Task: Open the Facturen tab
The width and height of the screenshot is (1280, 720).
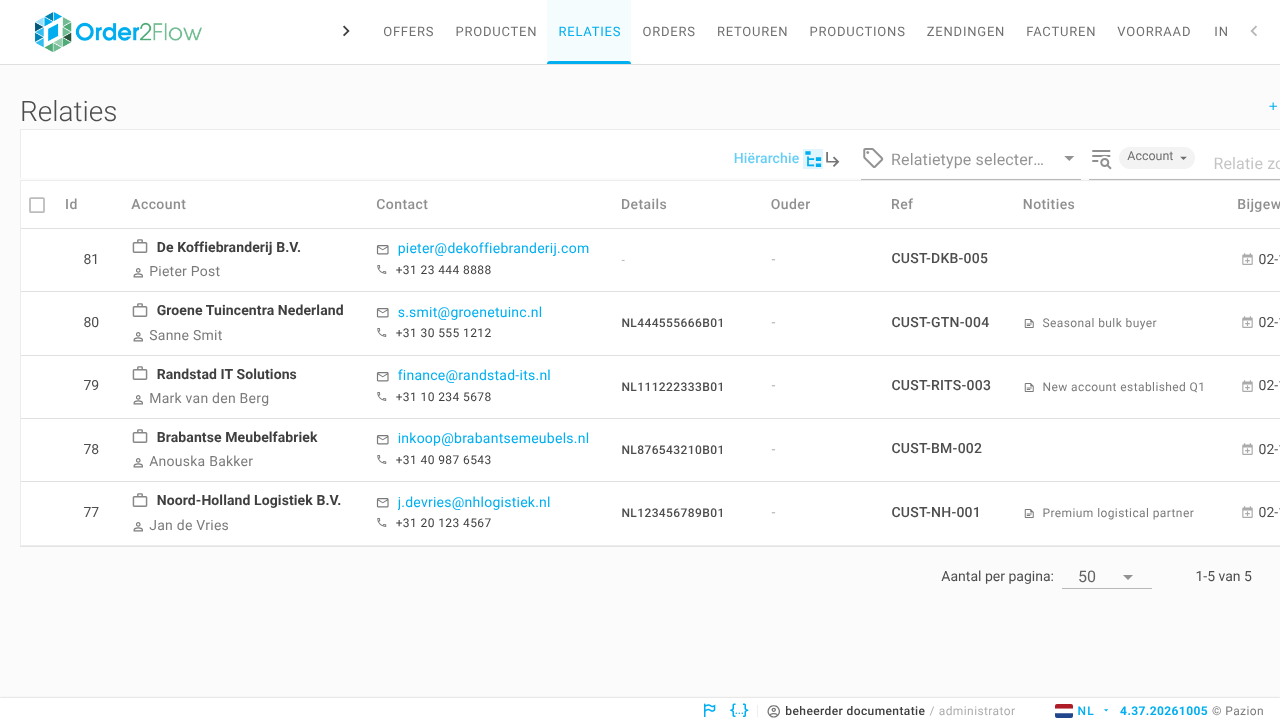Action: pos(1061,32)
